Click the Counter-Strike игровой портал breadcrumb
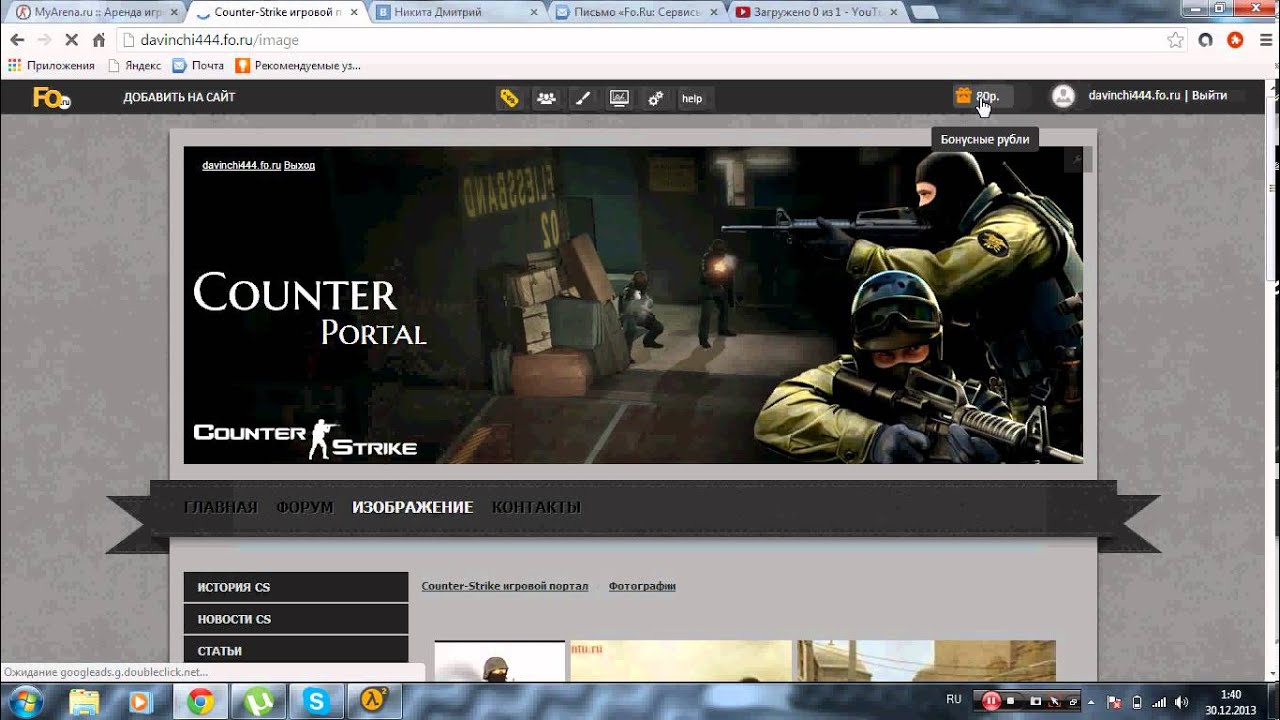This screenshot has height=720, width=1280. coord(504,586)
